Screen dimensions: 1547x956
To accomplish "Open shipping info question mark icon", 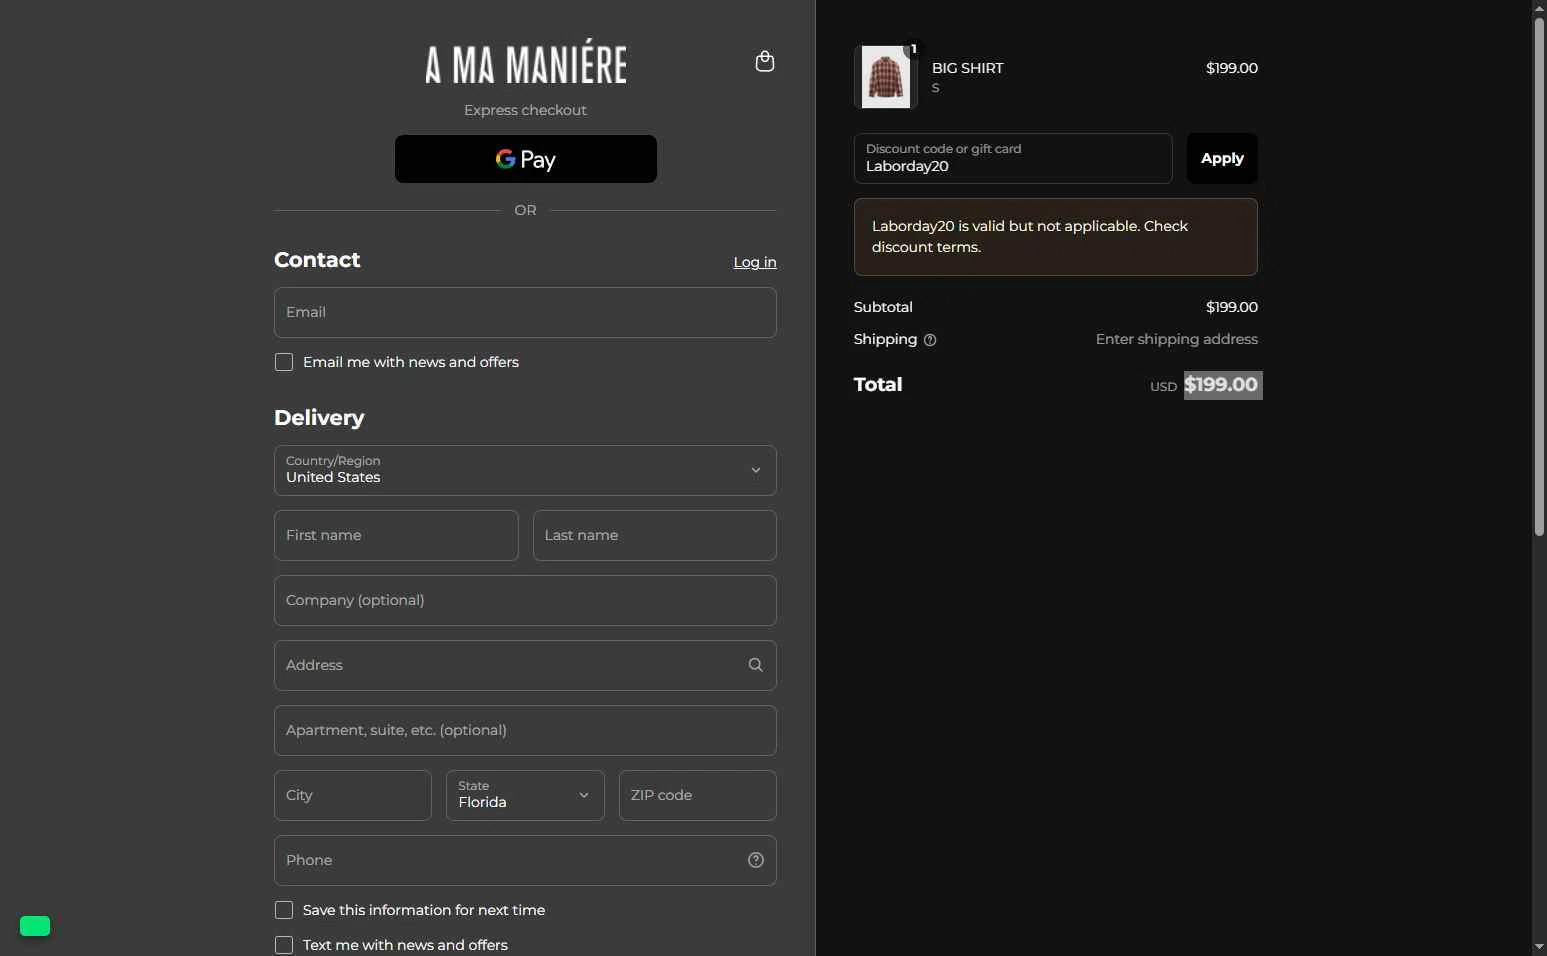I will 930,340.
